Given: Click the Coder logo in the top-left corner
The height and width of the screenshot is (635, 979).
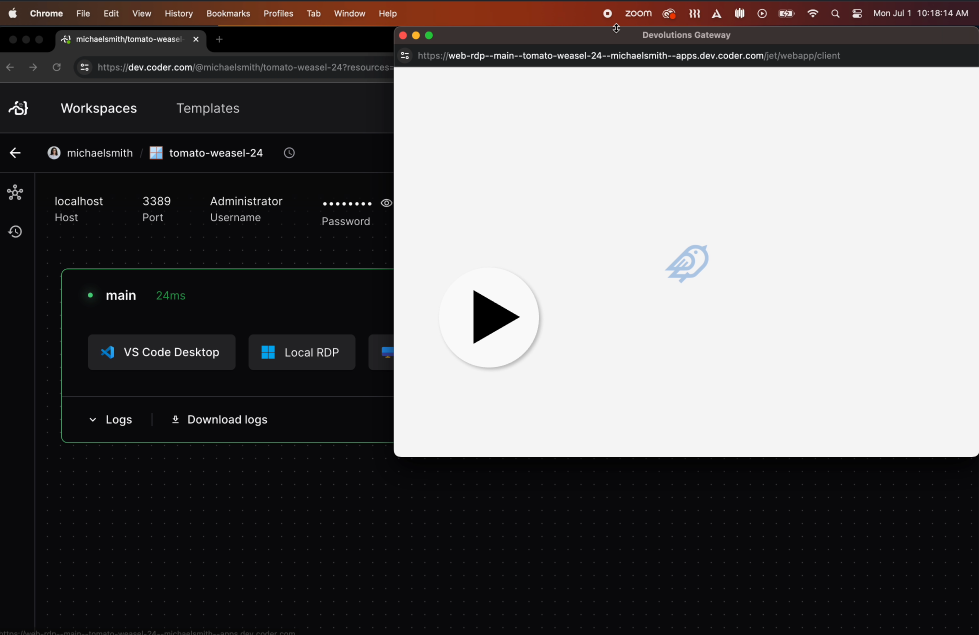Looking at the screenshot, I should click(19, 107).
